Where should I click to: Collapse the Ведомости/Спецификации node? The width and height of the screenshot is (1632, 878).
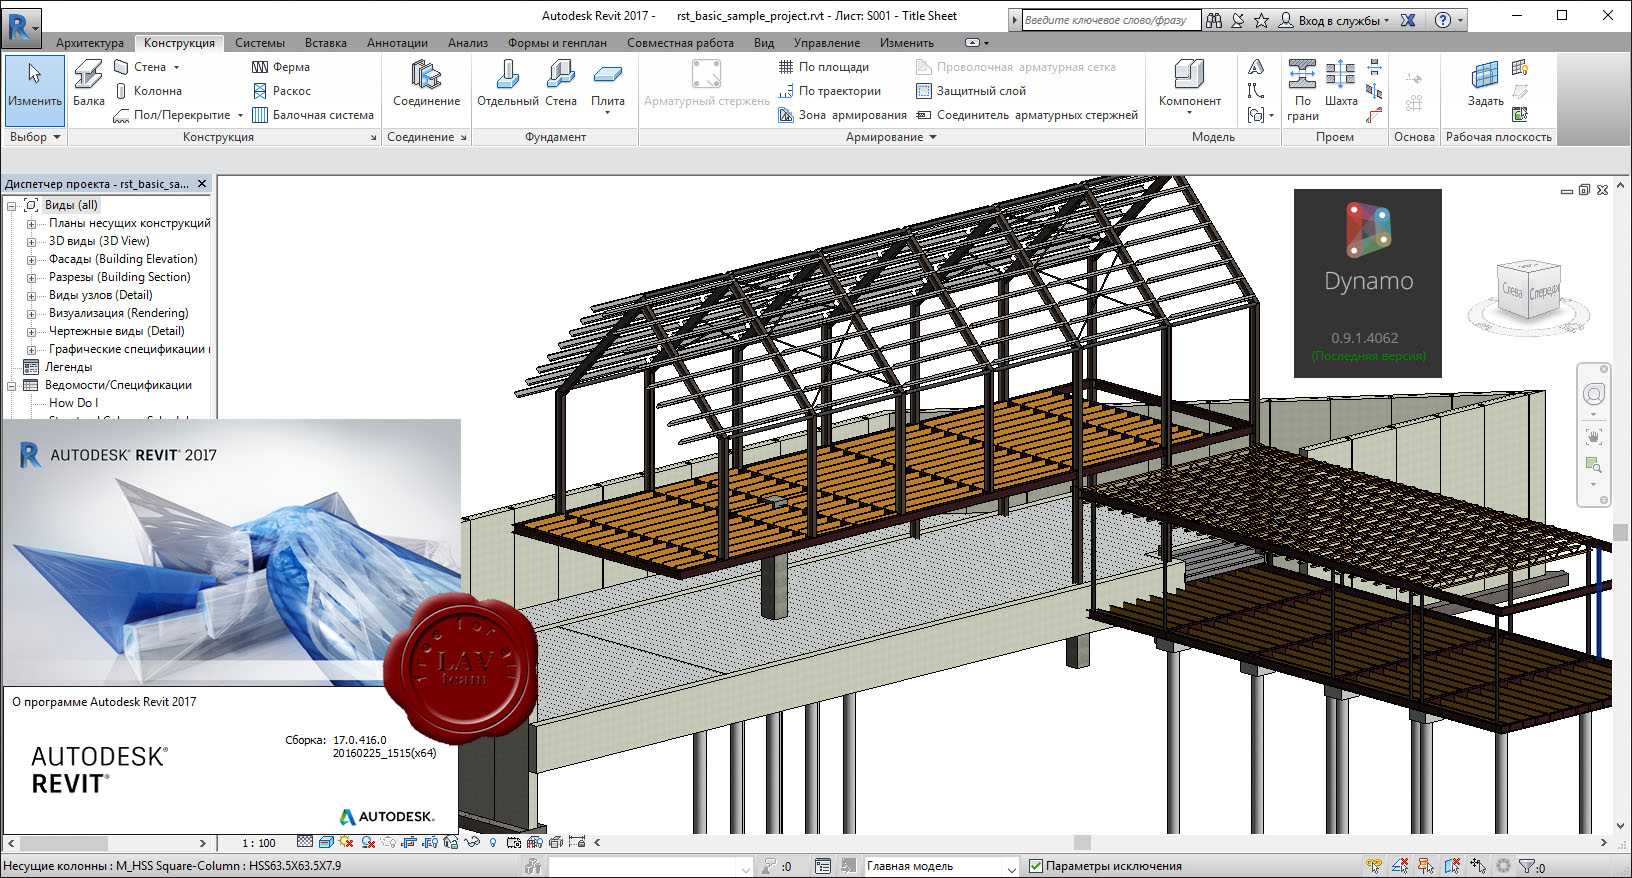(x=12, y=386)
